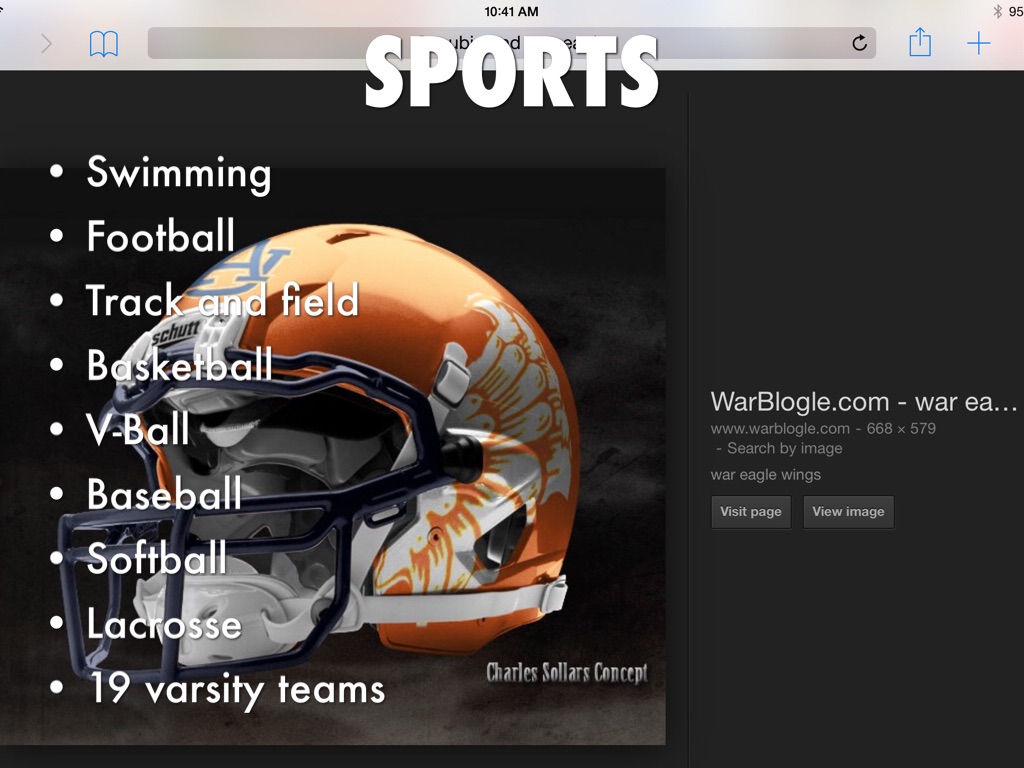Viewport: 1024px width, 768px height.
Task: Add a new tab with plus icon
Action: pyautogui.click(x=978, y=43)
